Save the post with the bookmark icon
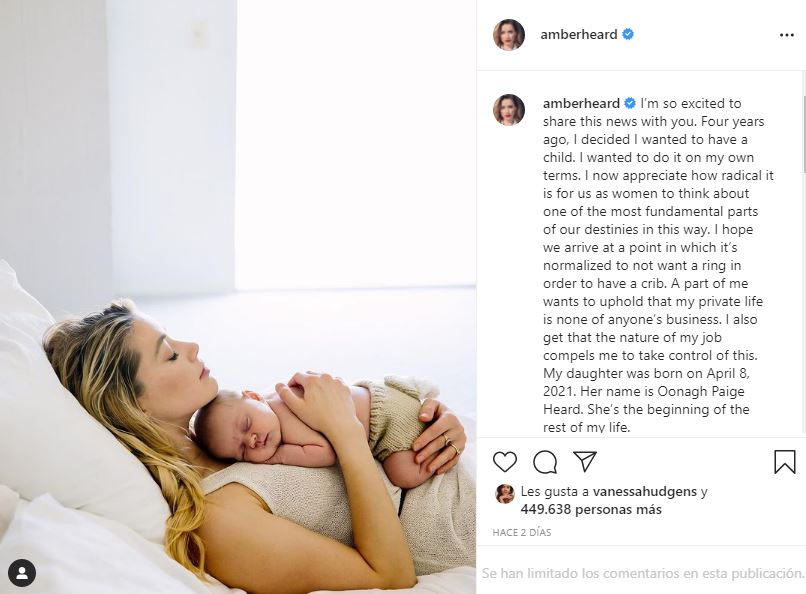This screenshot has width=806, height=594. pos(784,461)
